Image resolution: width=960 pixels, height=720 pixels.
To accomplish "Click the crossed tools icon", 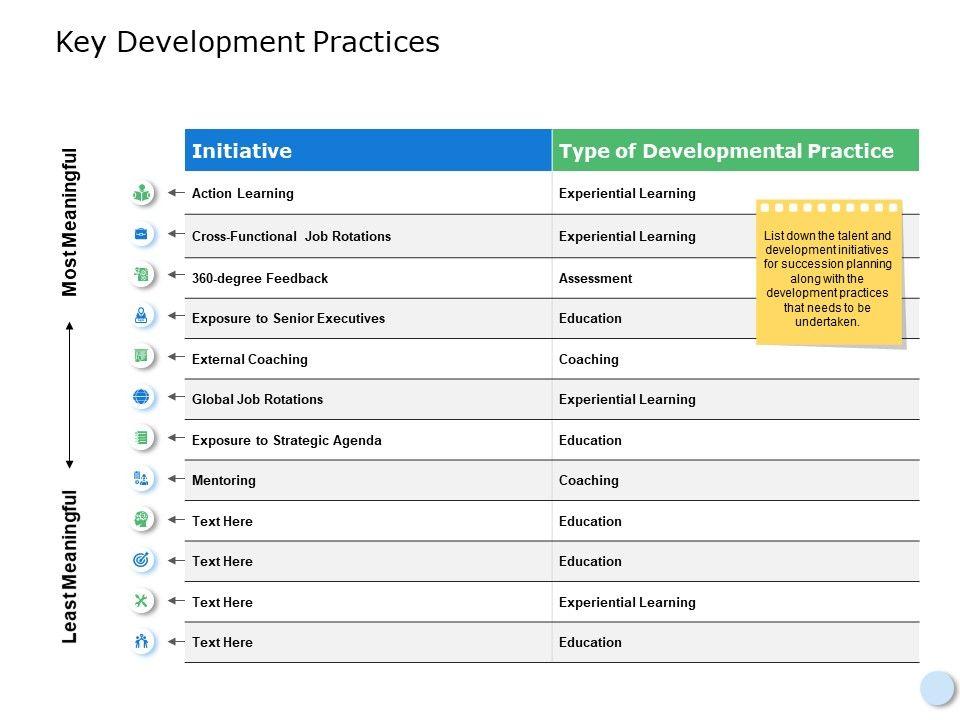I will click(x=142, y=601).
